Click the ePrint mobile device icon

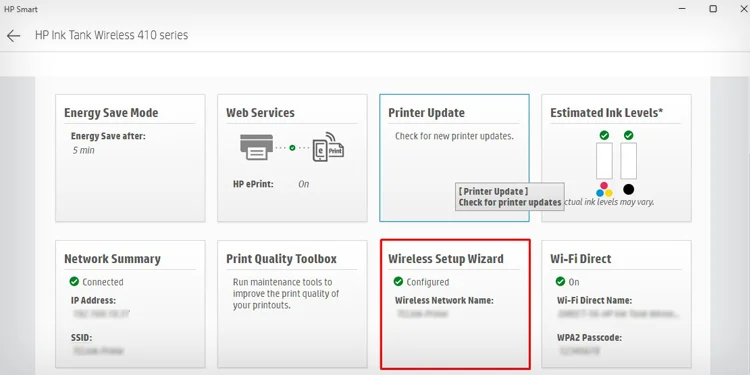[328, 147]
